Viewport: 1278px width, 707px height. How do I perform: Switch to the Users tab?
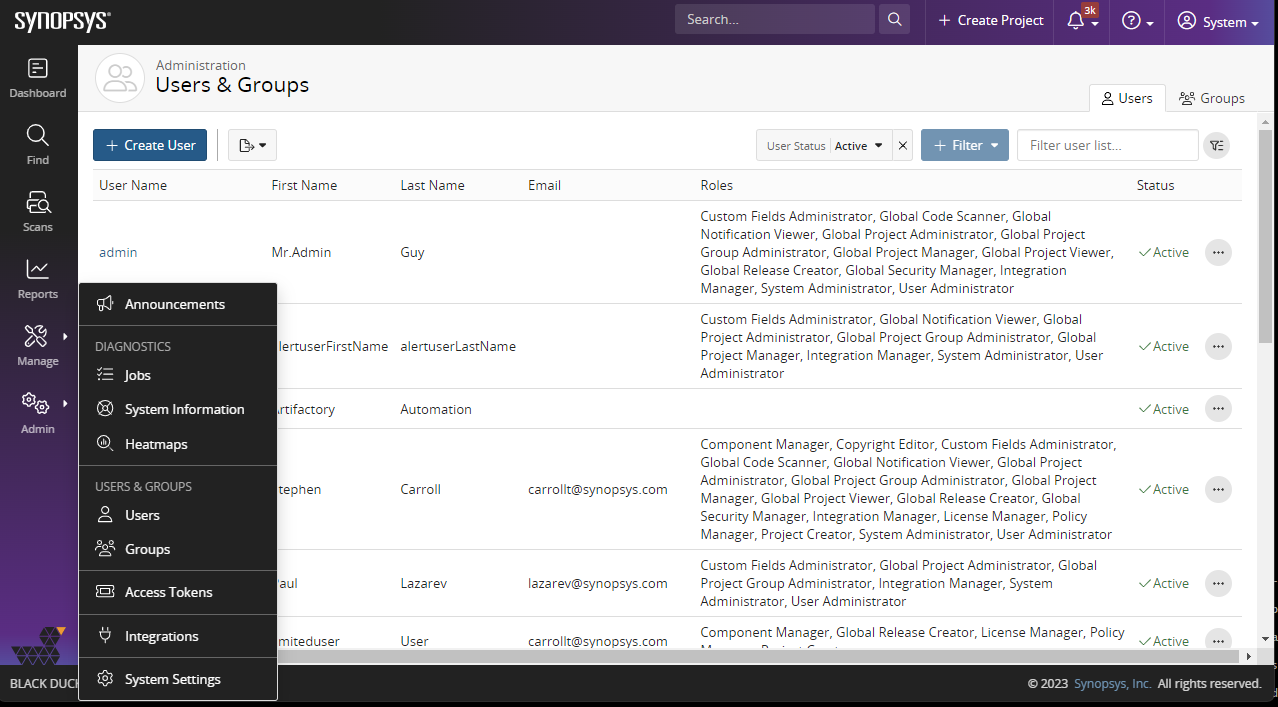(x=1127, y=98)
